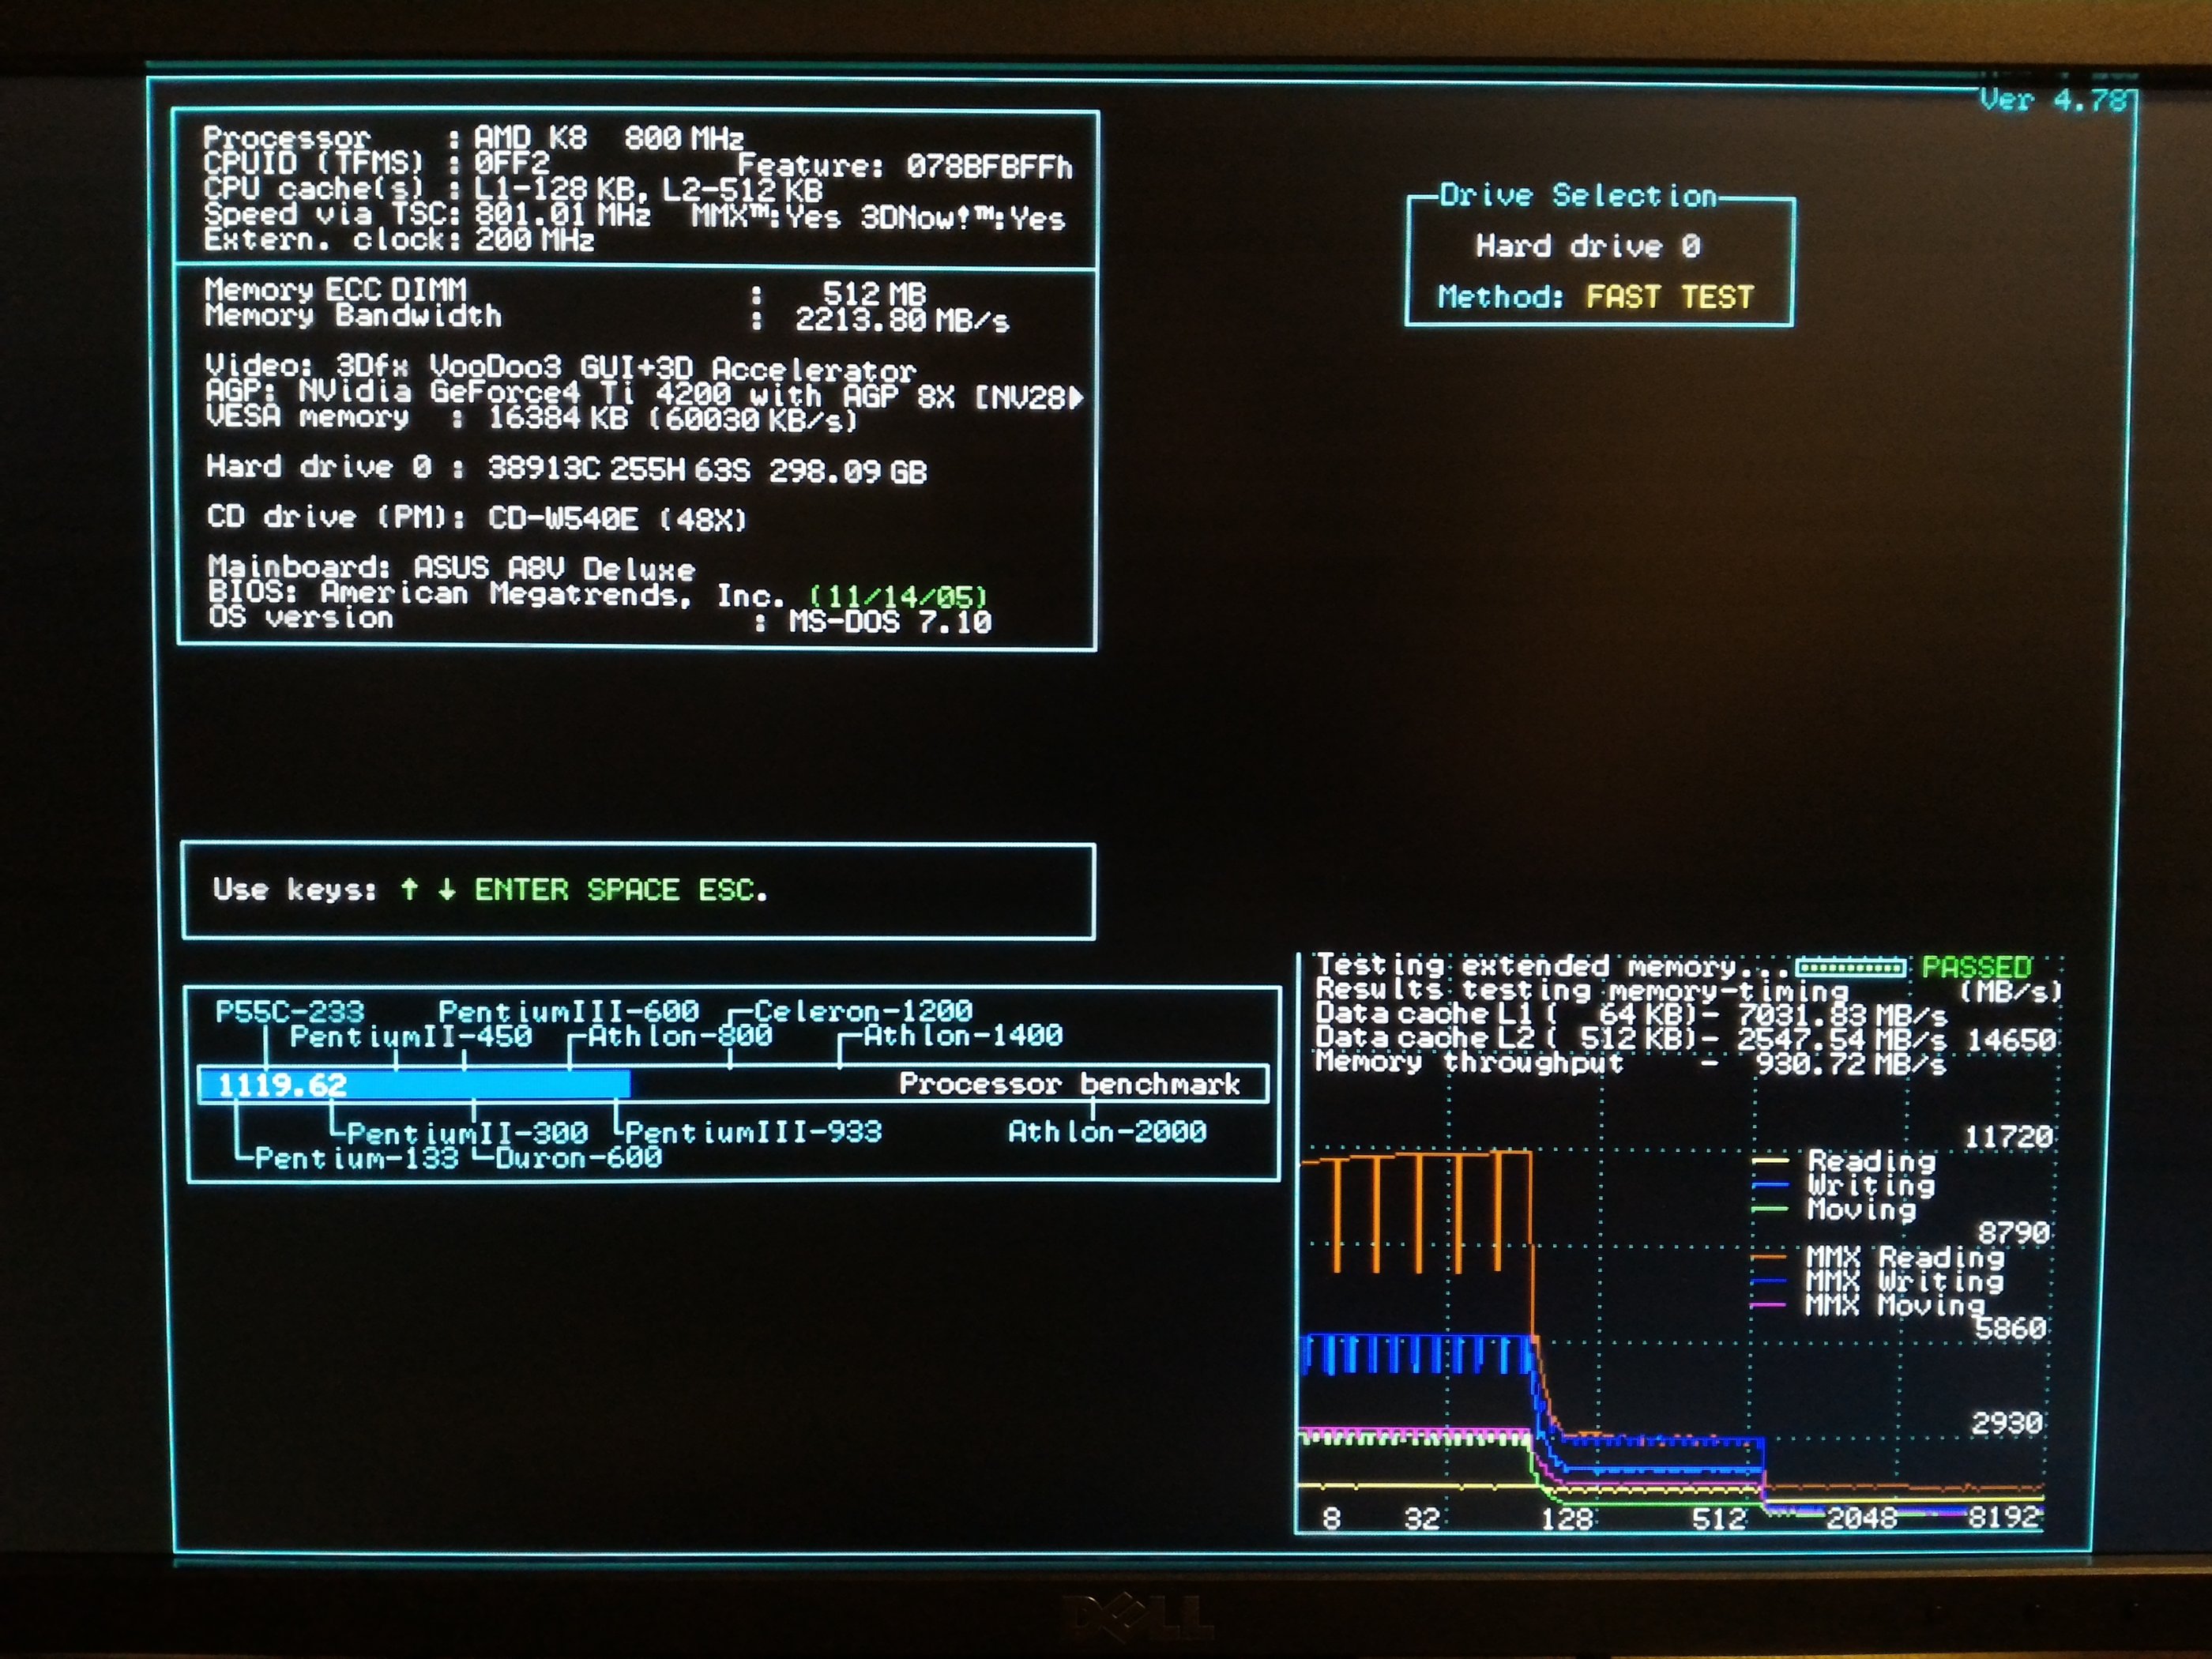
Task: Click the Ver 4.78 version label
Action: [x=2053, y=100]
